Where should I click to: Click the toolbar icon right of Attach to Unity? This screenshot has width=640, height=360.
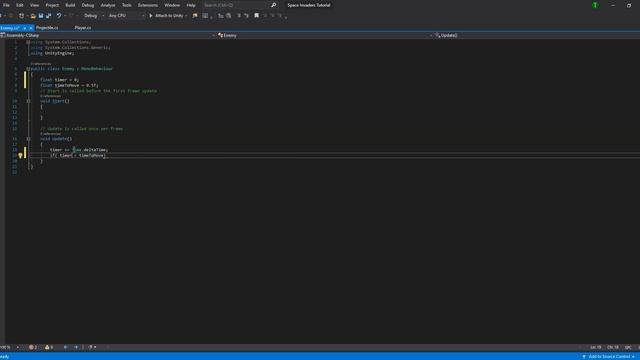click(x=195, y=16)
